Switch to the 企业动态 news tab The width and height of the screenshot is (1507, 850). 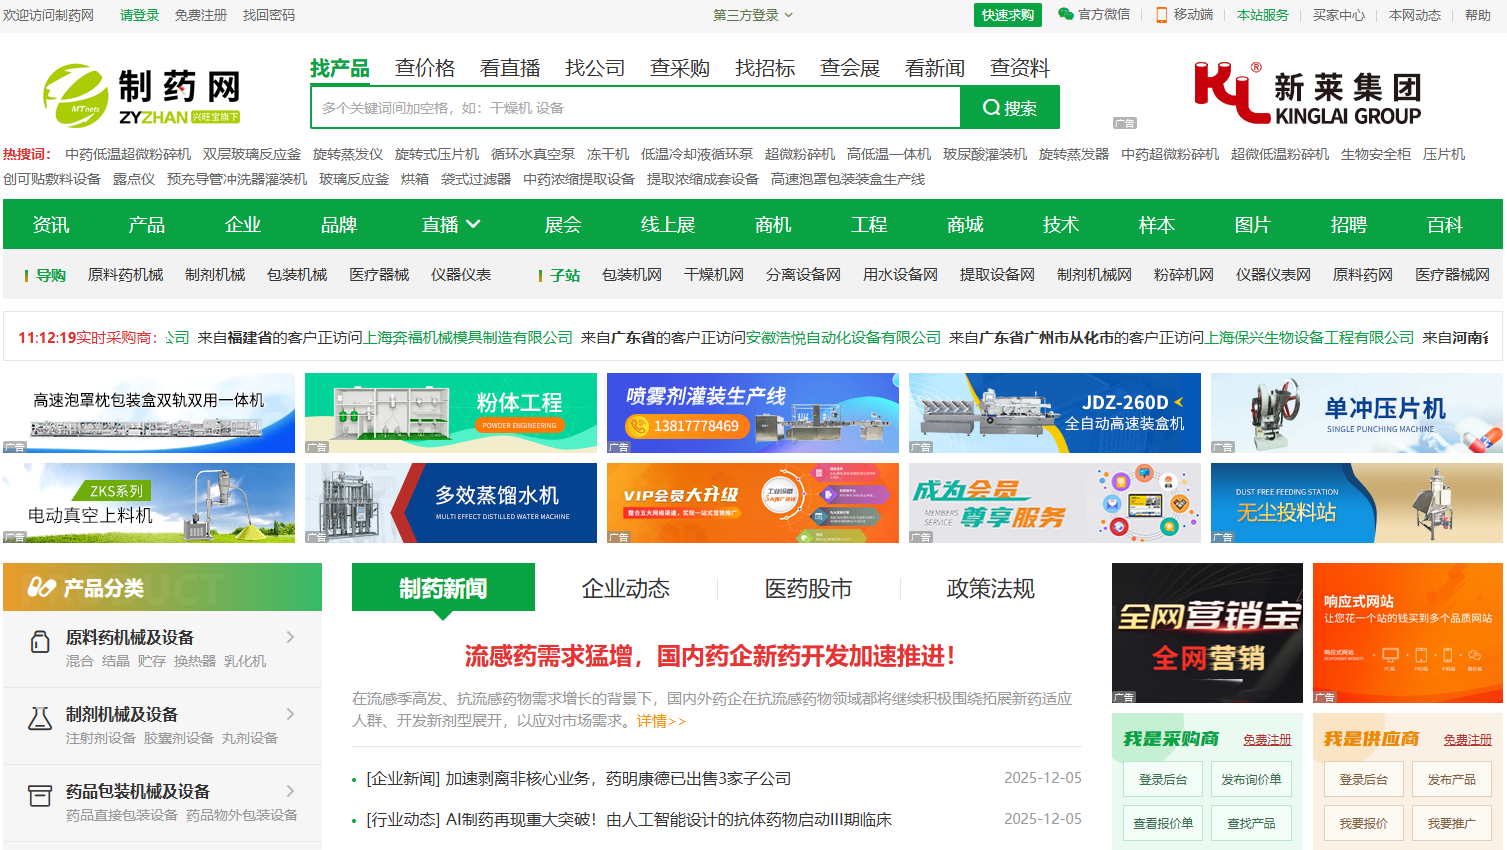[625, 589]
